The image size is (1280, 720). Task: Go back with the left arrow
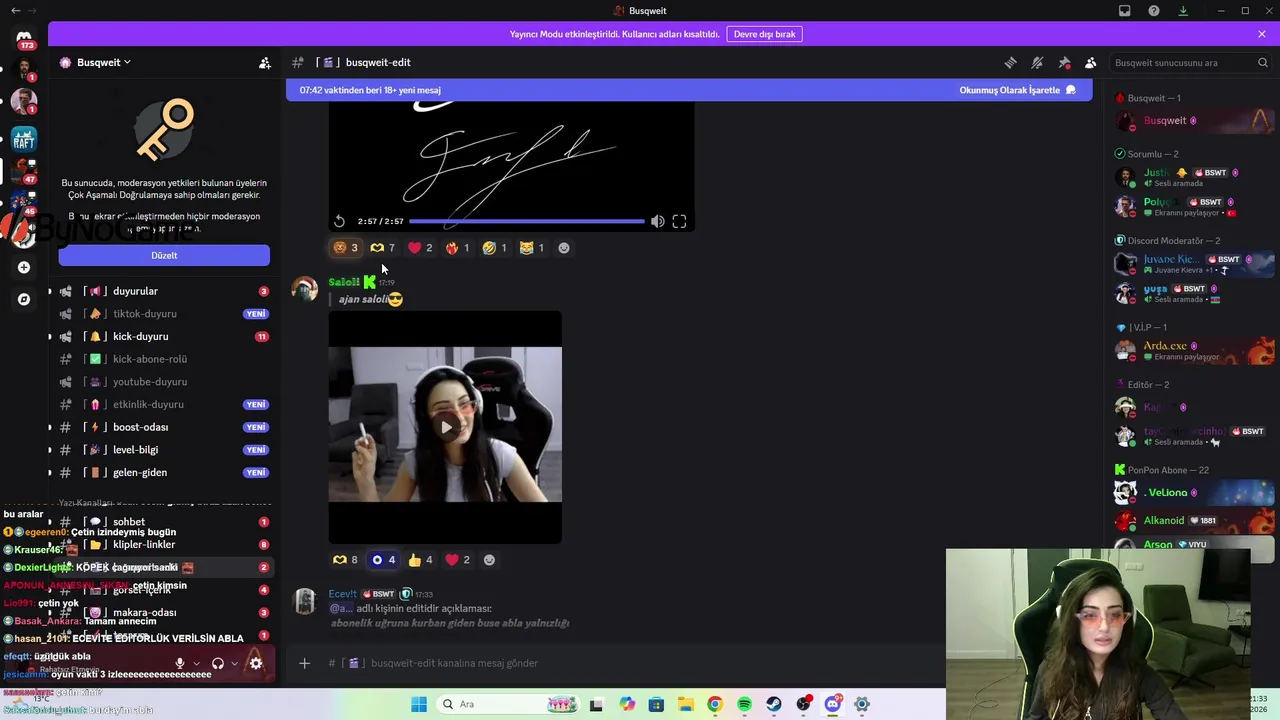(x=15, y=11)
